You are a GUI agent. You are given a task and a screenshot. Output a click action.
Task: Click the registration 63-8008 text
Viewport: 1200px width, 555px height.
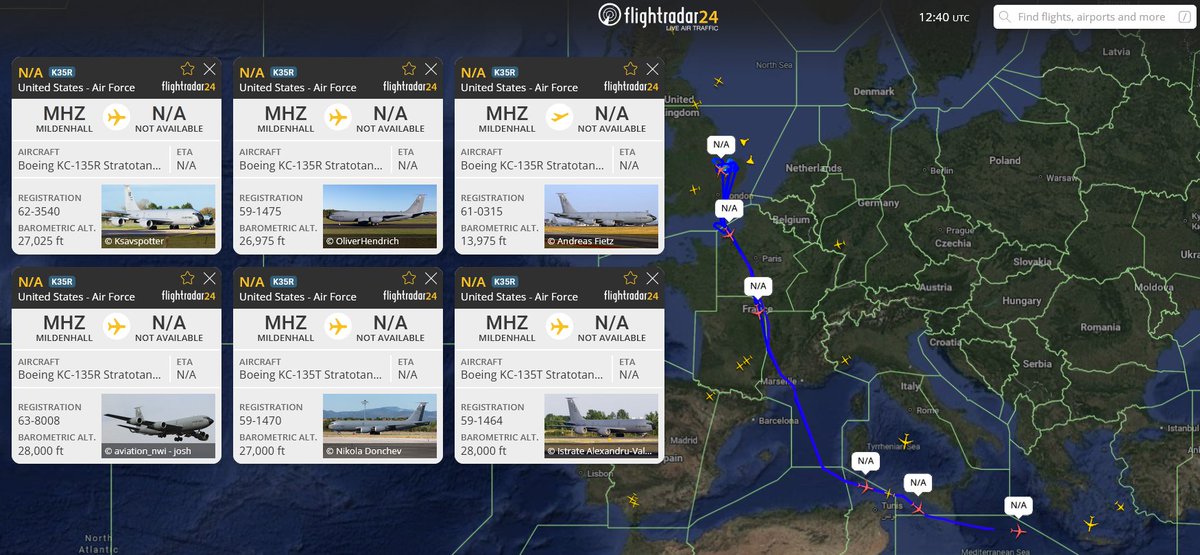(40, 421)
